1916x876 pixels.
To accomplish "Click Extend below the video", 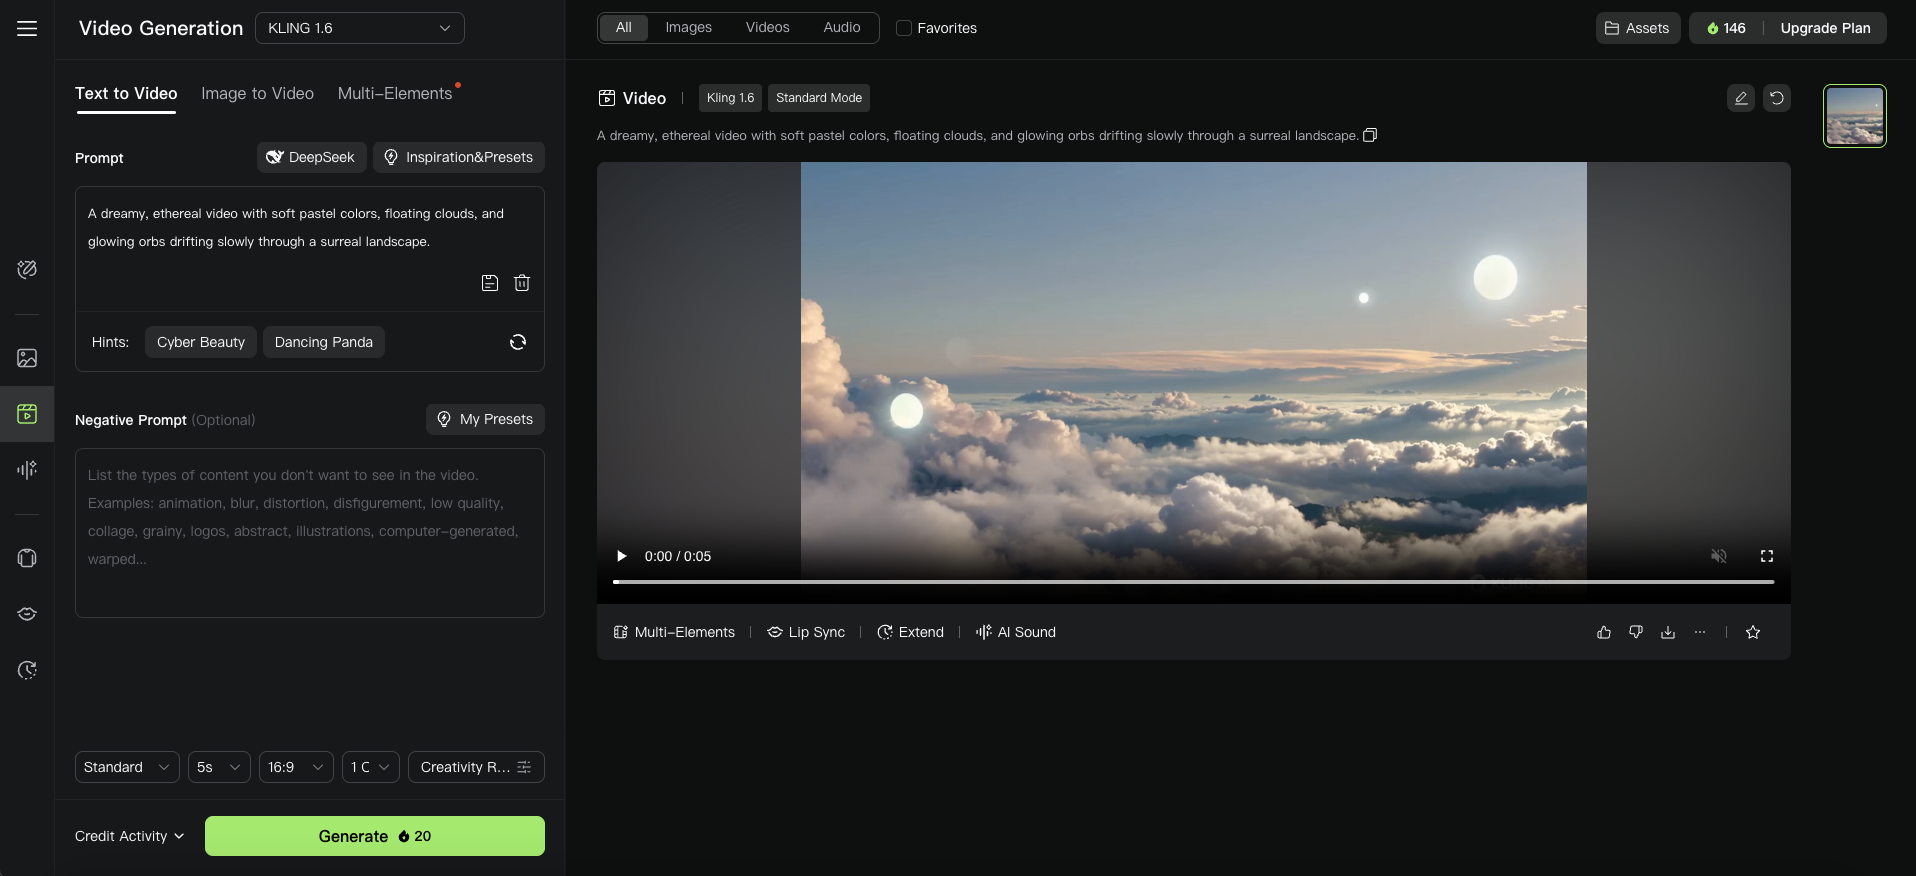I will point(910,632).
